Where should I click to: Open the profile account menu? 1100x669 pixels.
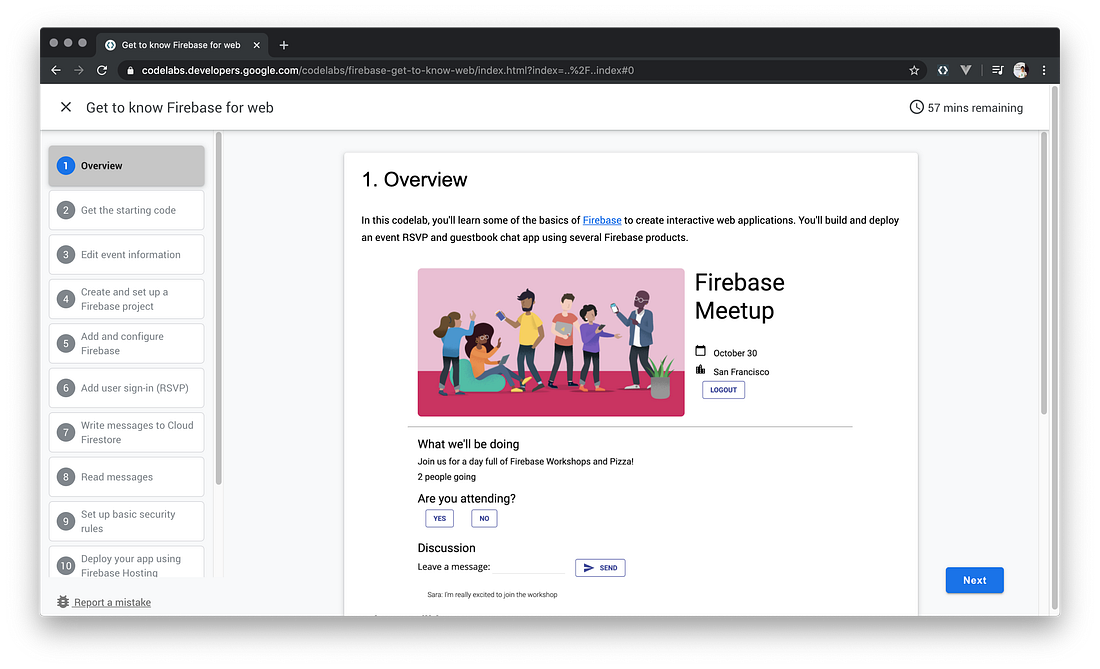(x=1020, y=70)
